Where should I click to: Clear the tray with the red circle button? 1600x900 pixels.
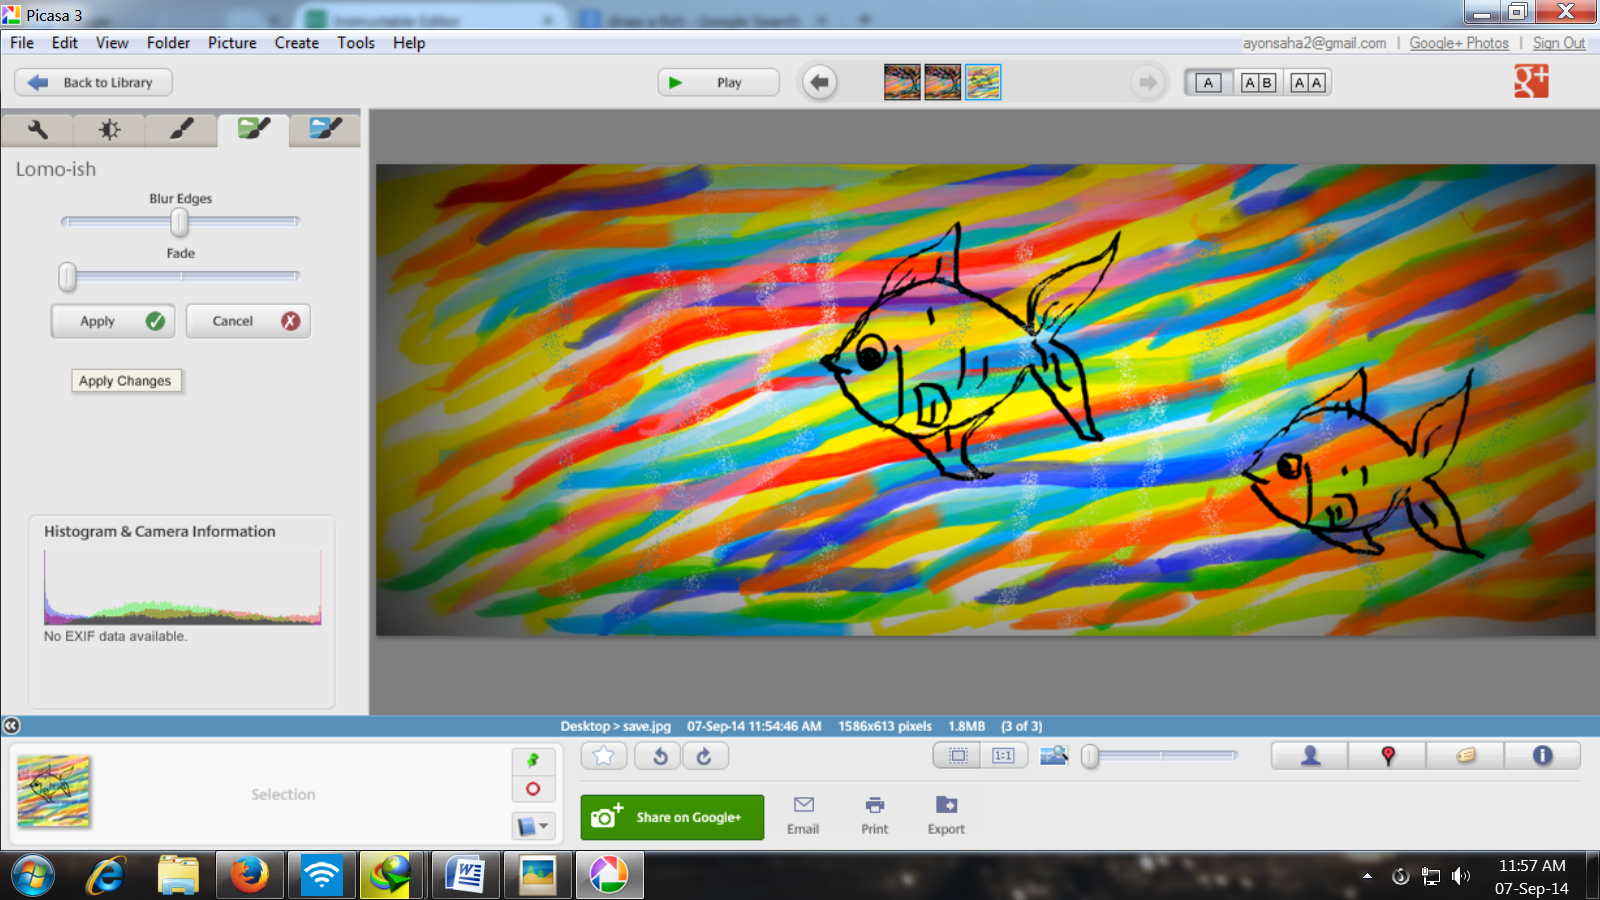click(533, 789)
